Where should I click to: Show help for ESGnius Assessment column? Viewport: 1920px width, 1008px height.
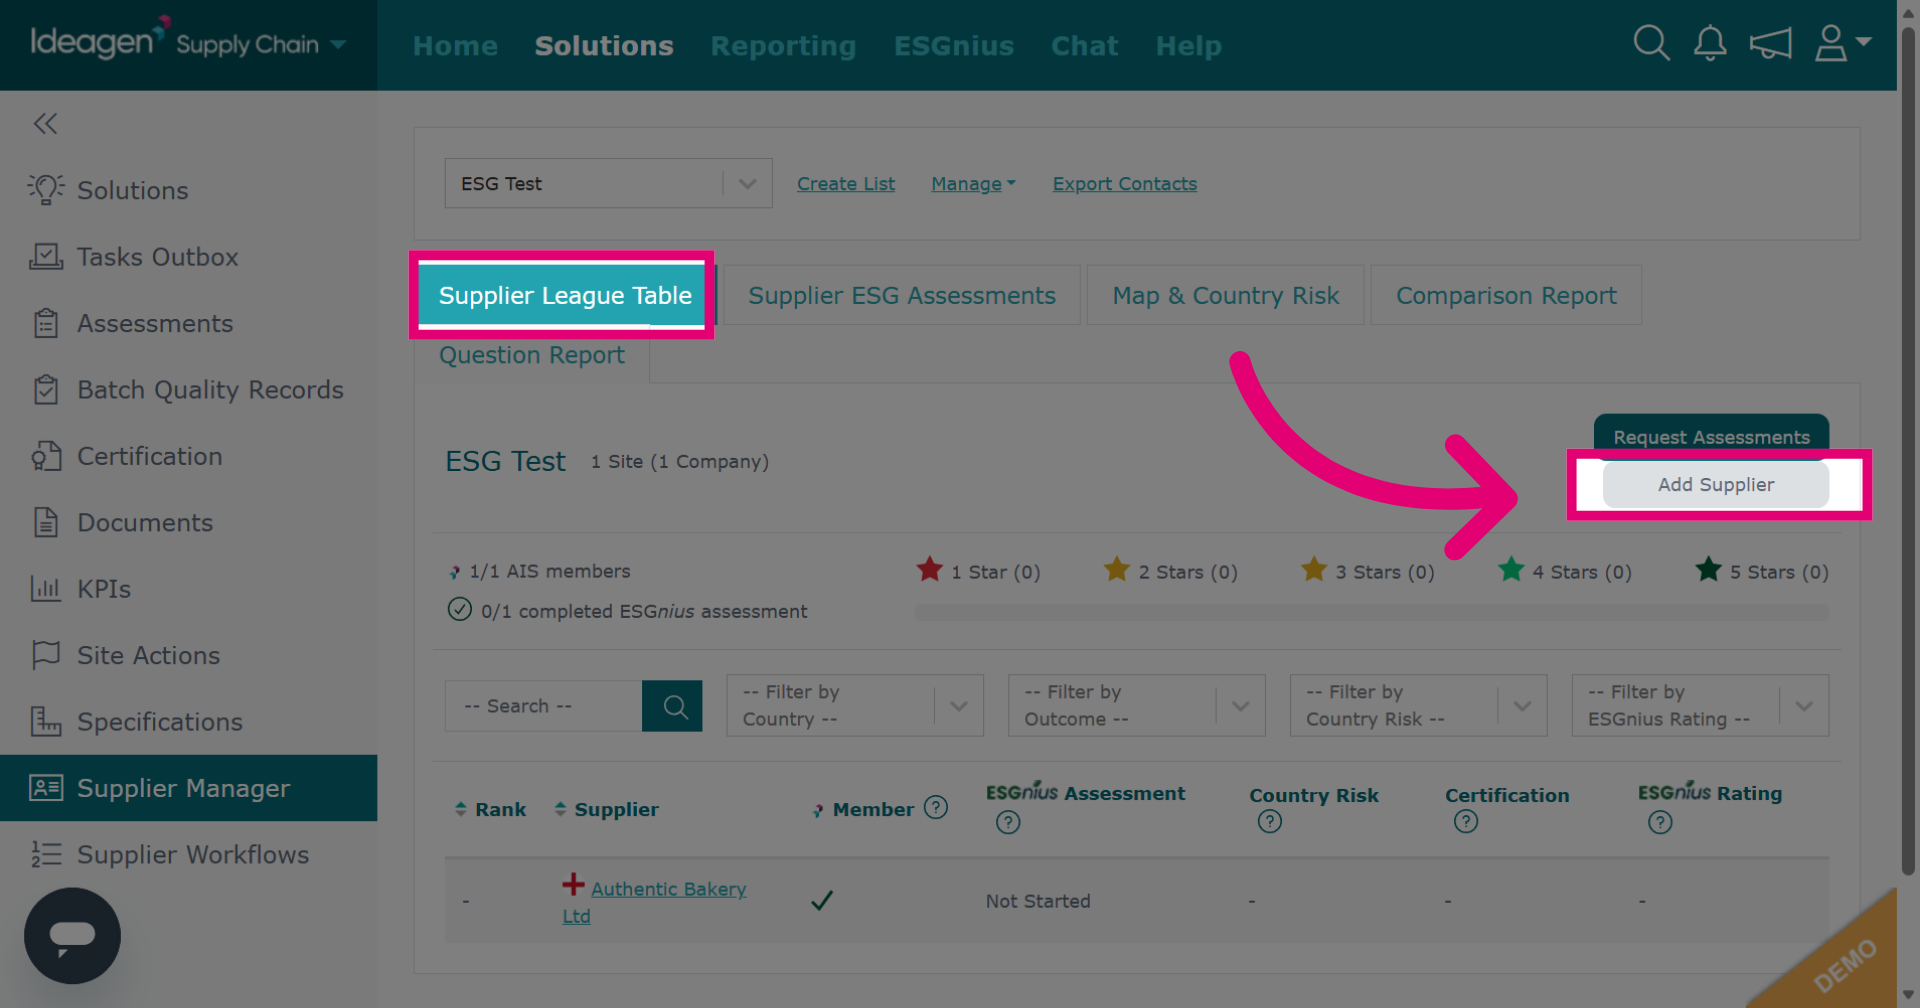pos(1008,822)
